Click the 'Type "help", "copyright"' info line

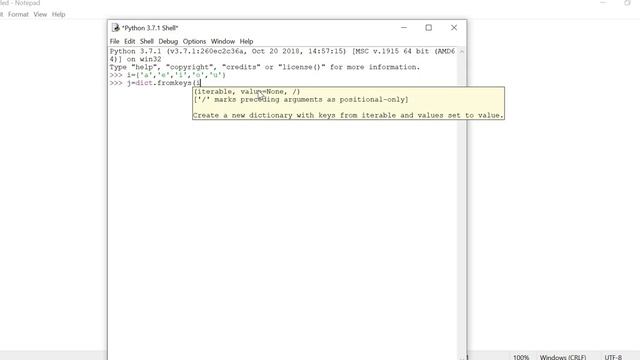[x=264, y=67]
